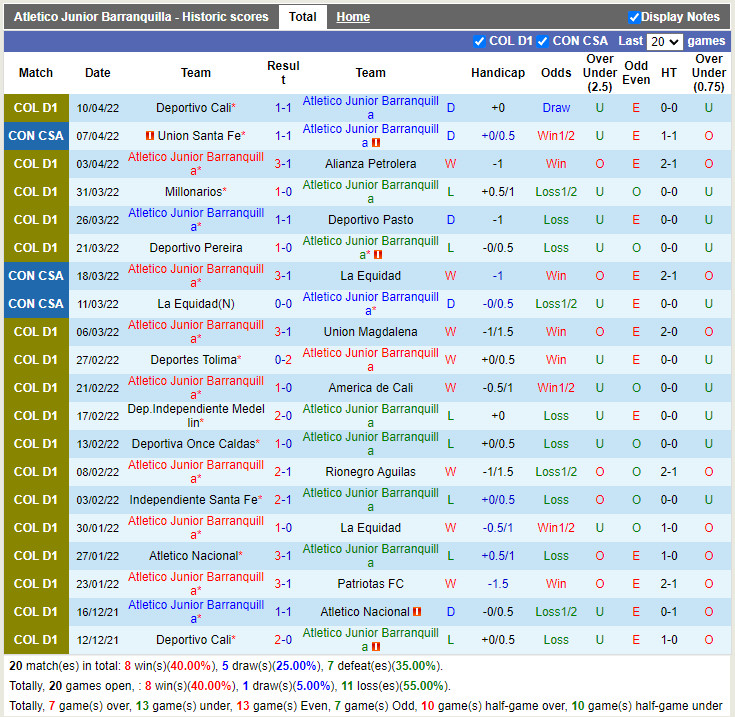This screenshot has width=735, height=717.
Task: Switch to the Home tab
Action: pos(352,17)
